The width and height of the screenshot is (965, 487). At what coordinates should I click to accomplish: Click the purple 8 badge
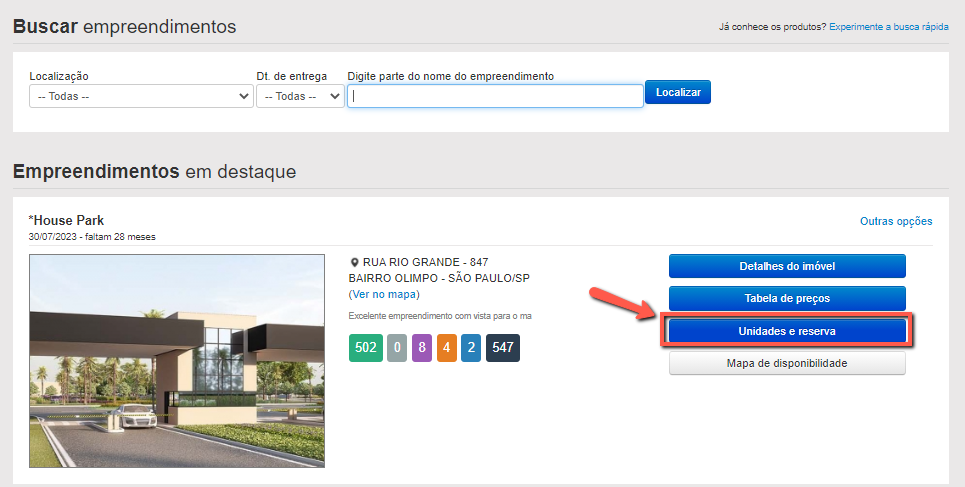[422, 348]
